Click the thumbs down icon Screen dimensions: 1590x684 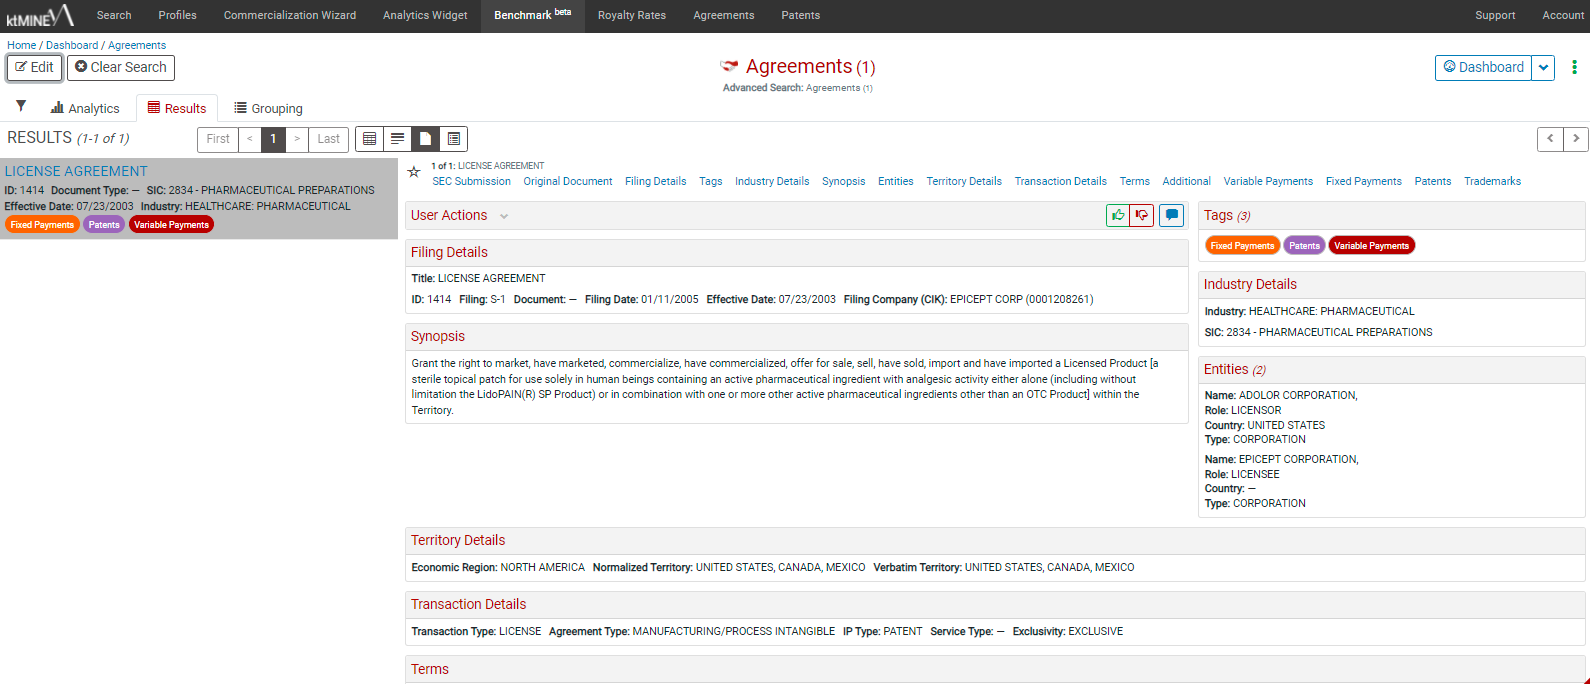tap(1141, 215)
